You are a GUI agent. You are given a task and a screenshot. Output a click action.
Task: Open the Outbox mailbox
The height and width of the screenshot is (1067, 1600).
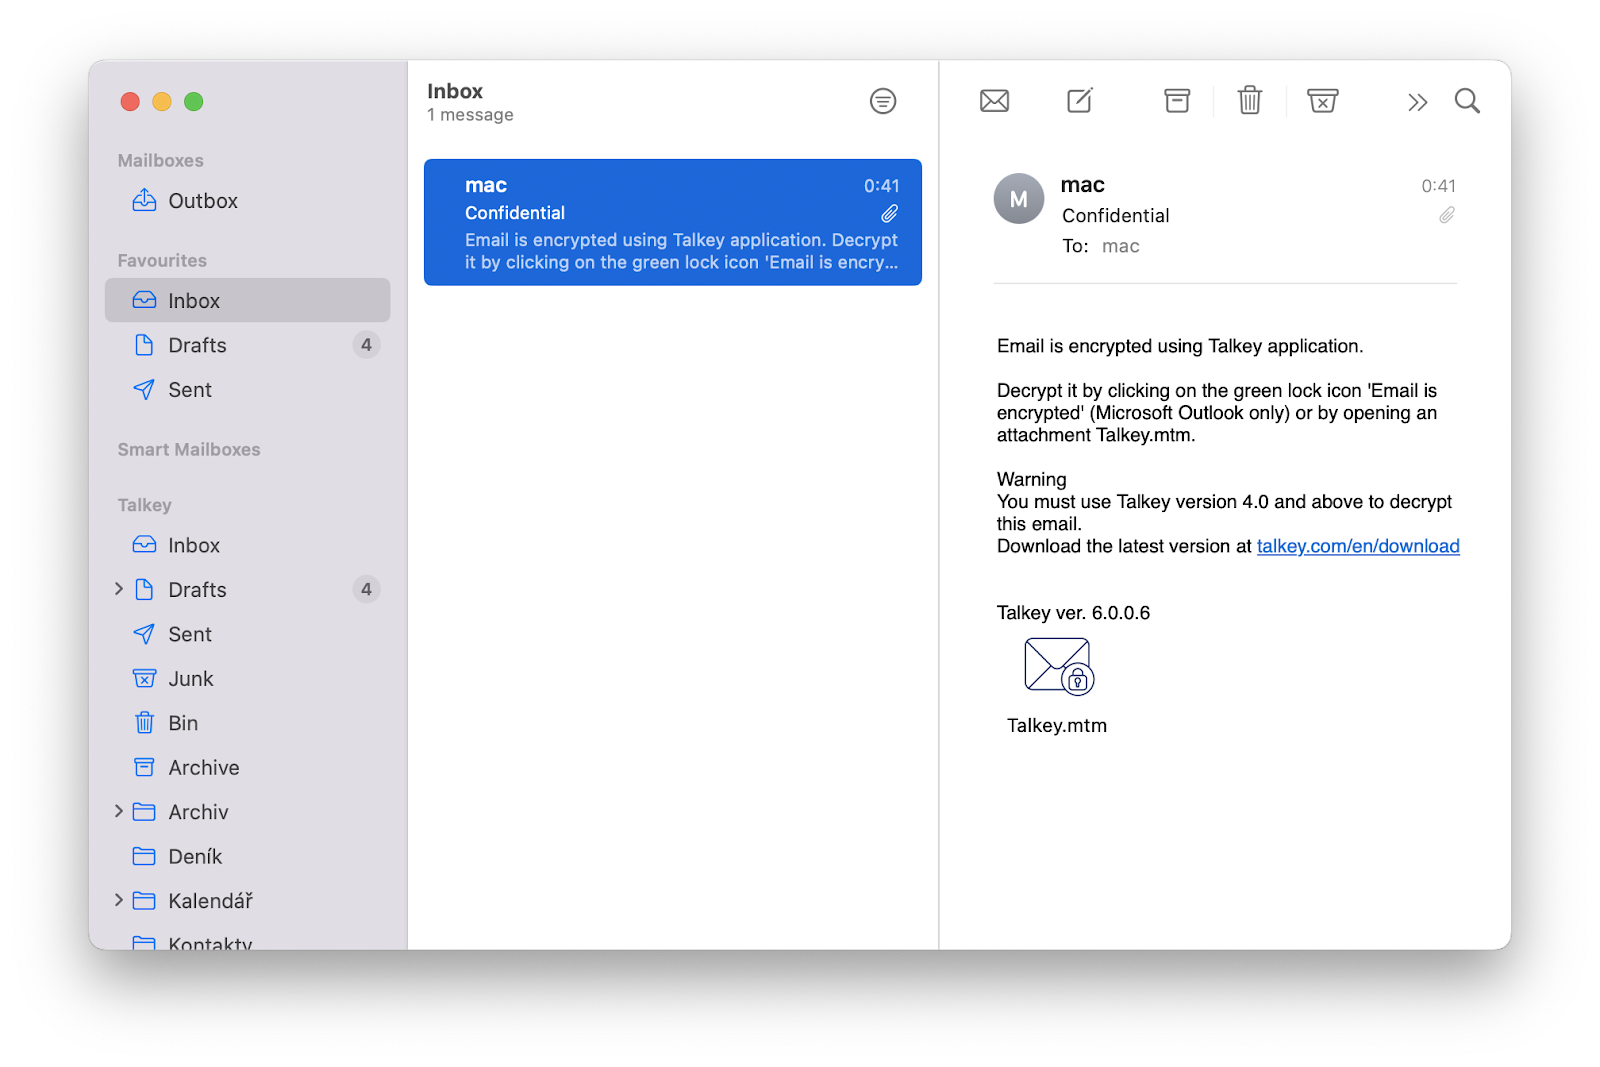[x=247, y=201]
